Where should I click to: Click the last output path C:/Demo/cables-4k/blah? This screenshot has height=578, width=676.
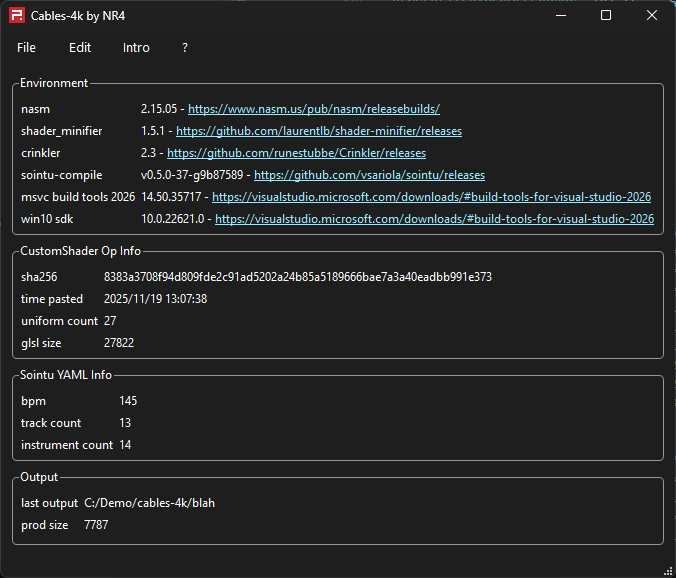[x=149, y=503]
